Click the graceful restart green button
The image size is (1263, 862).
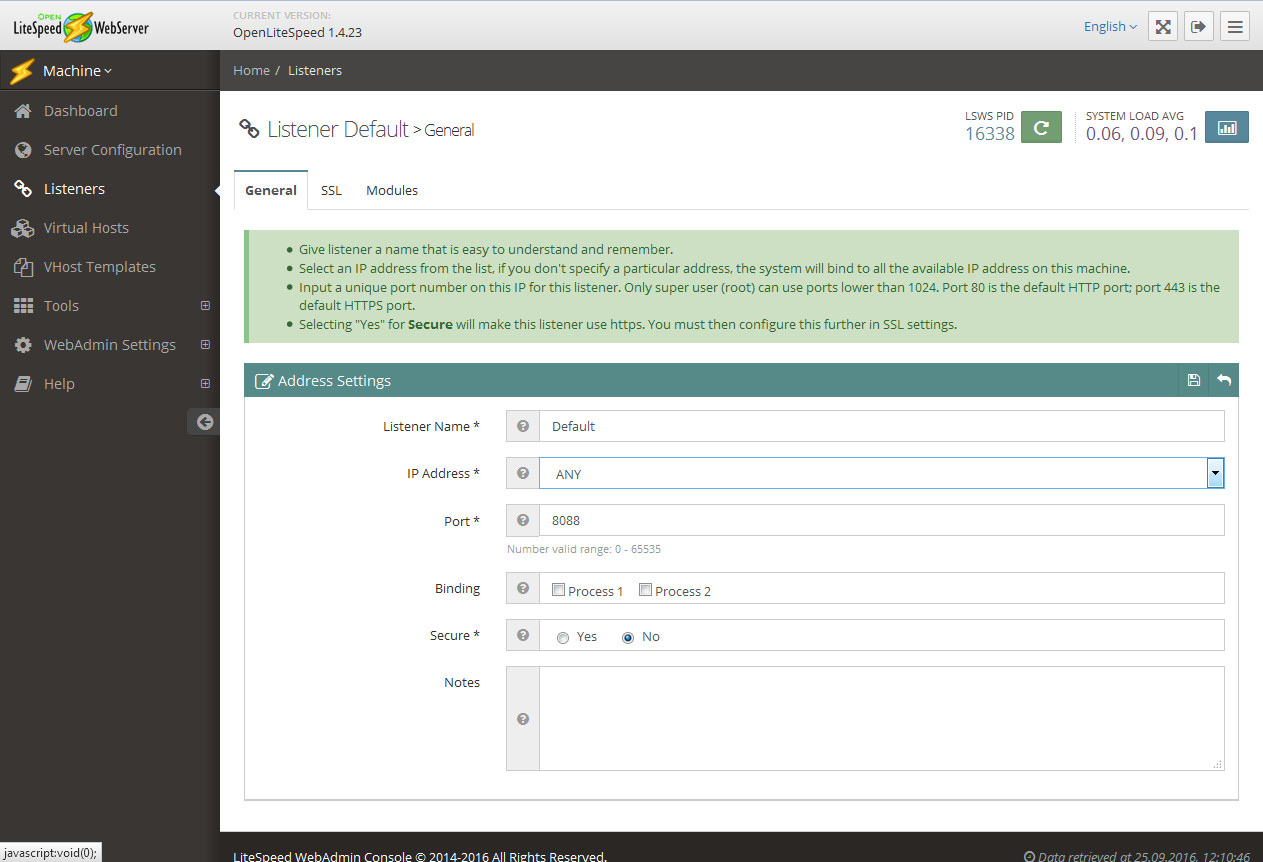[x=1041, y=127]
